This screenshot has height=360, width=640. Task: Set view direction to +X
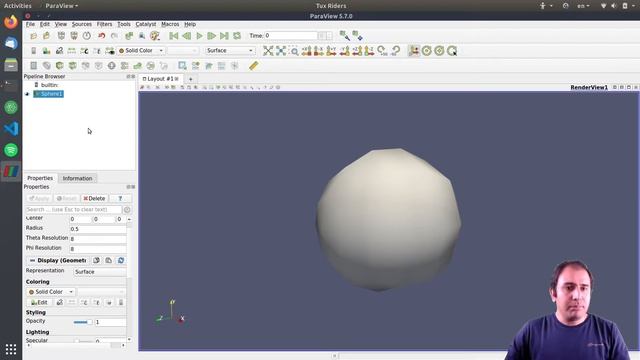[306, 51]
